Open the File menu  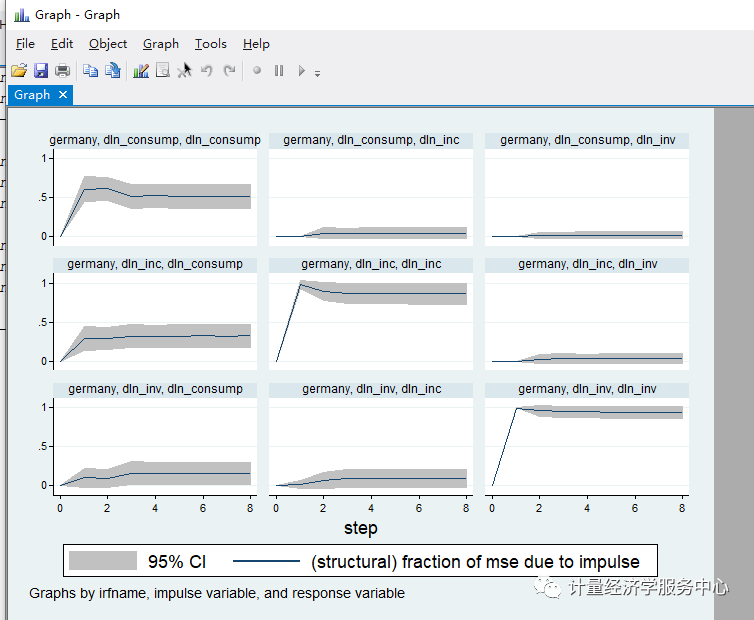25,44
